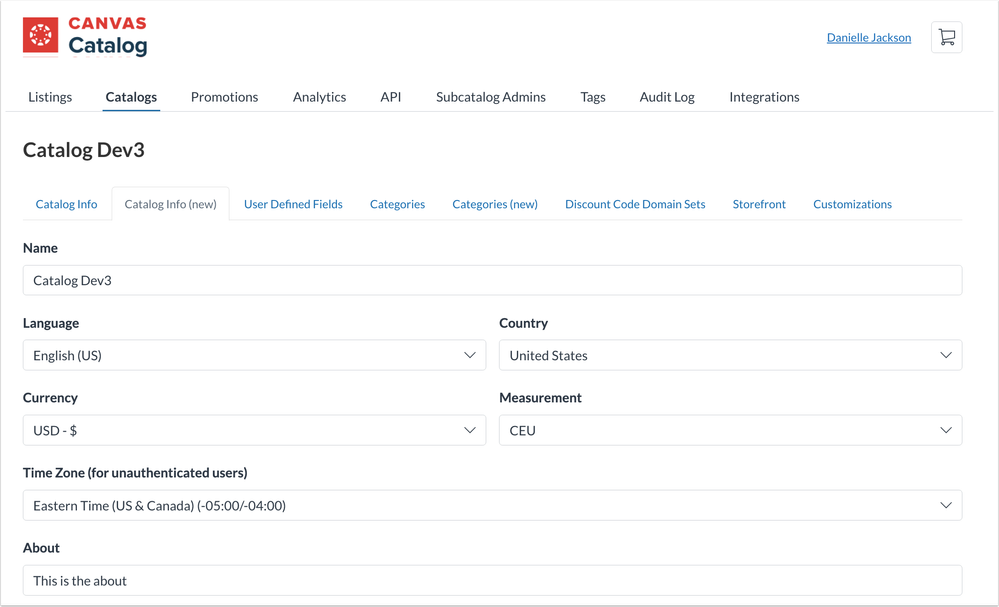Open the Danielle Jackson account link
This screenshot has width=999, height=607.
(x=868, y=37)
